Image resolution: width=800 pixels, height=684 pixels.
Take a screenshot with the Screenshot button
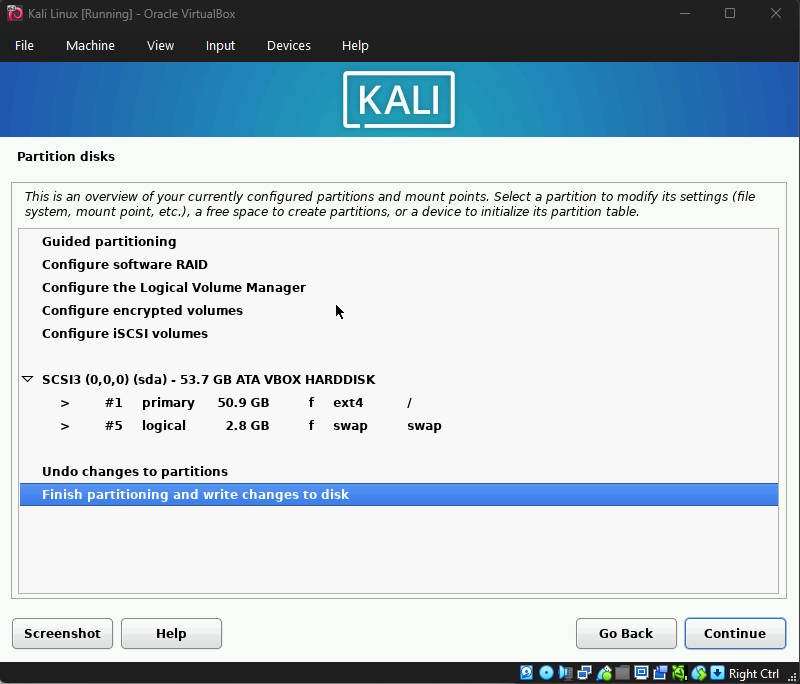coord(62,633)
